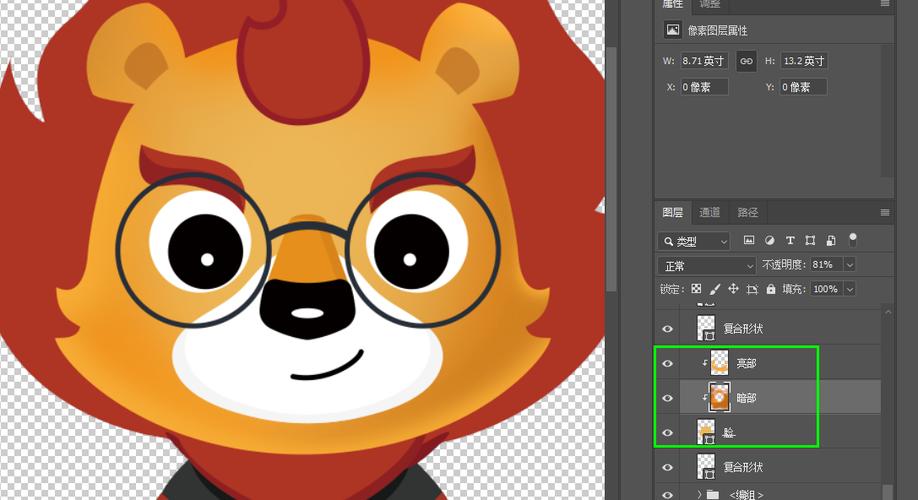Hide the 暗部 layer

[x=667, y=398]
